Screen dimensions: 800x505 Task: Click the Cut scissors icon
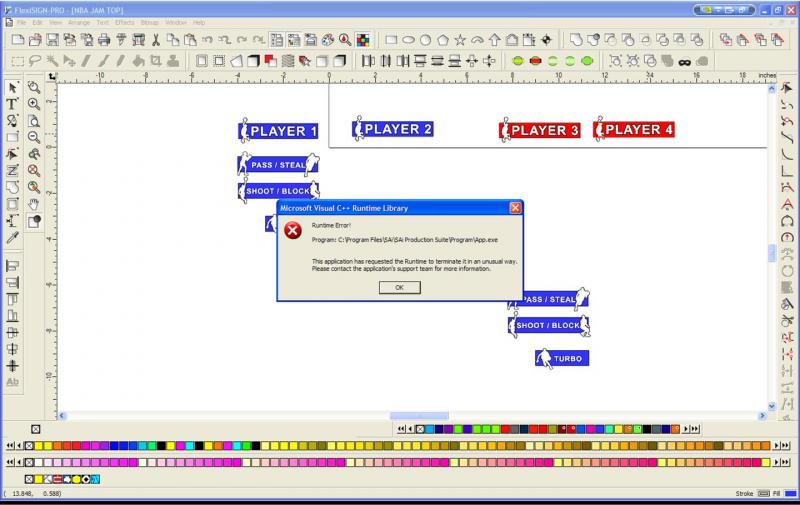tap(156, 40)
